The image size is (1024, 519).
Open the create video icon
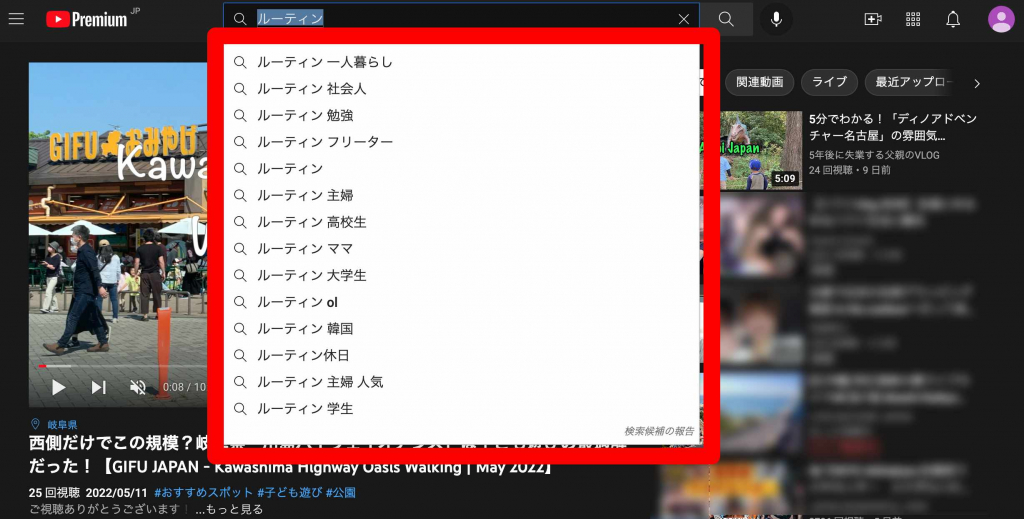872,19
